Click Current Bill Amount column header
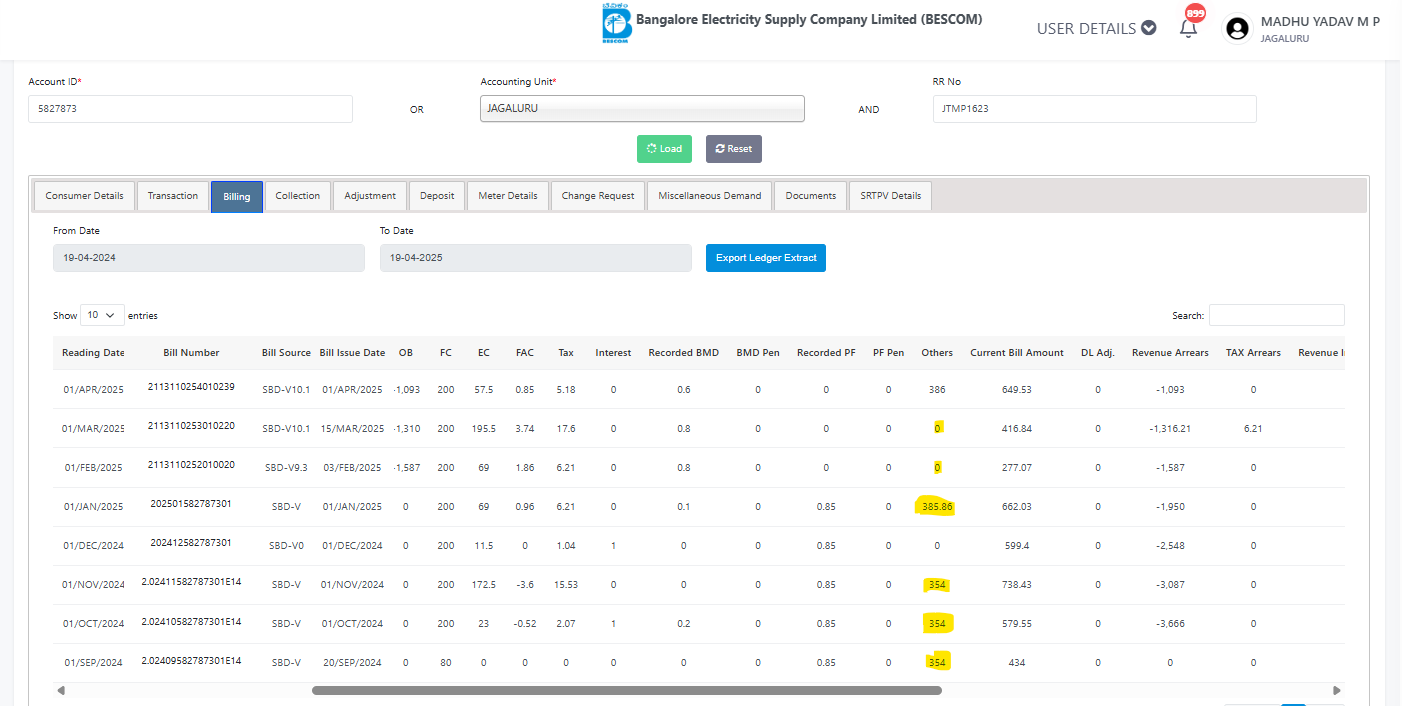1402x706 pixels. click(1017, 353)
